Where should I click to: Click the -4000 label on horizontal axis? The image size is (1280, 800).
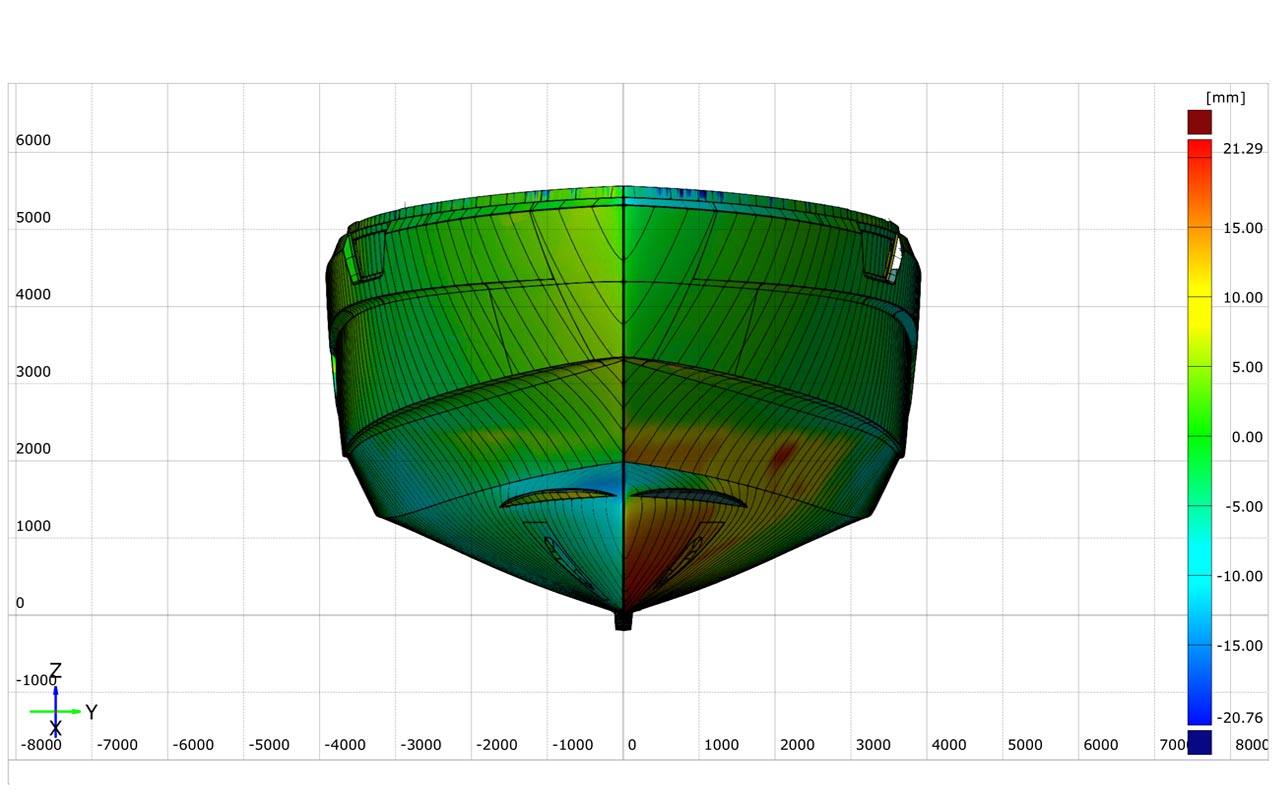click(345, 745)
